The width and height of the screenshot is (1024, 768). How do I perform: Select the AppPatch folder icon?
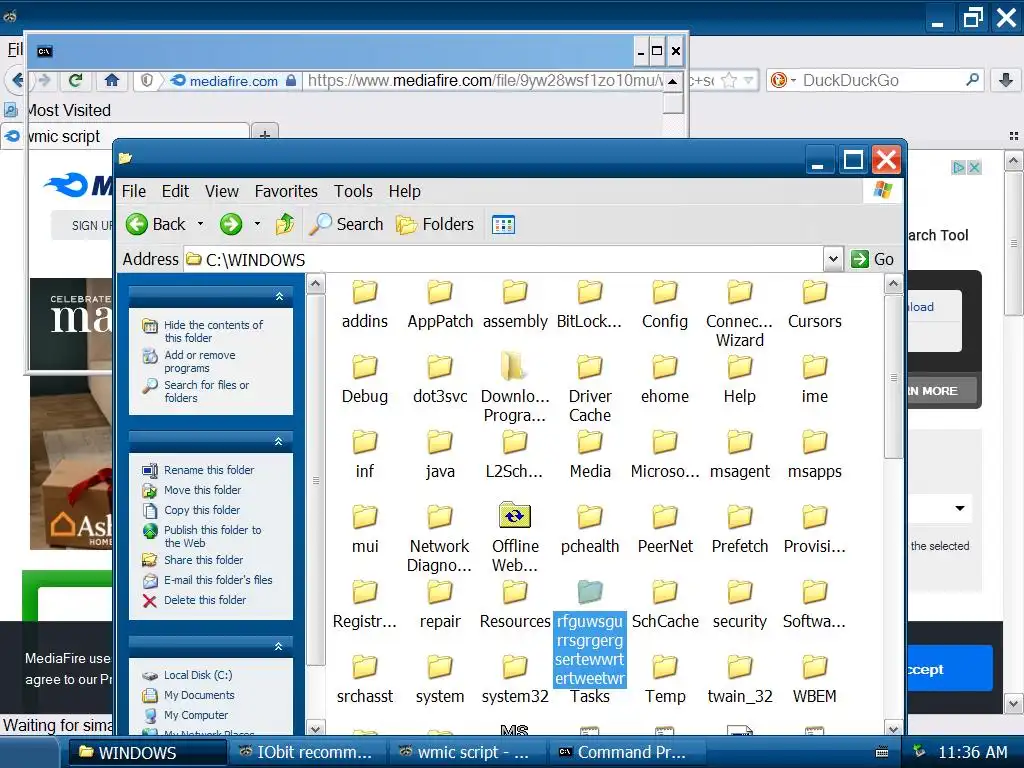point(440,293)
